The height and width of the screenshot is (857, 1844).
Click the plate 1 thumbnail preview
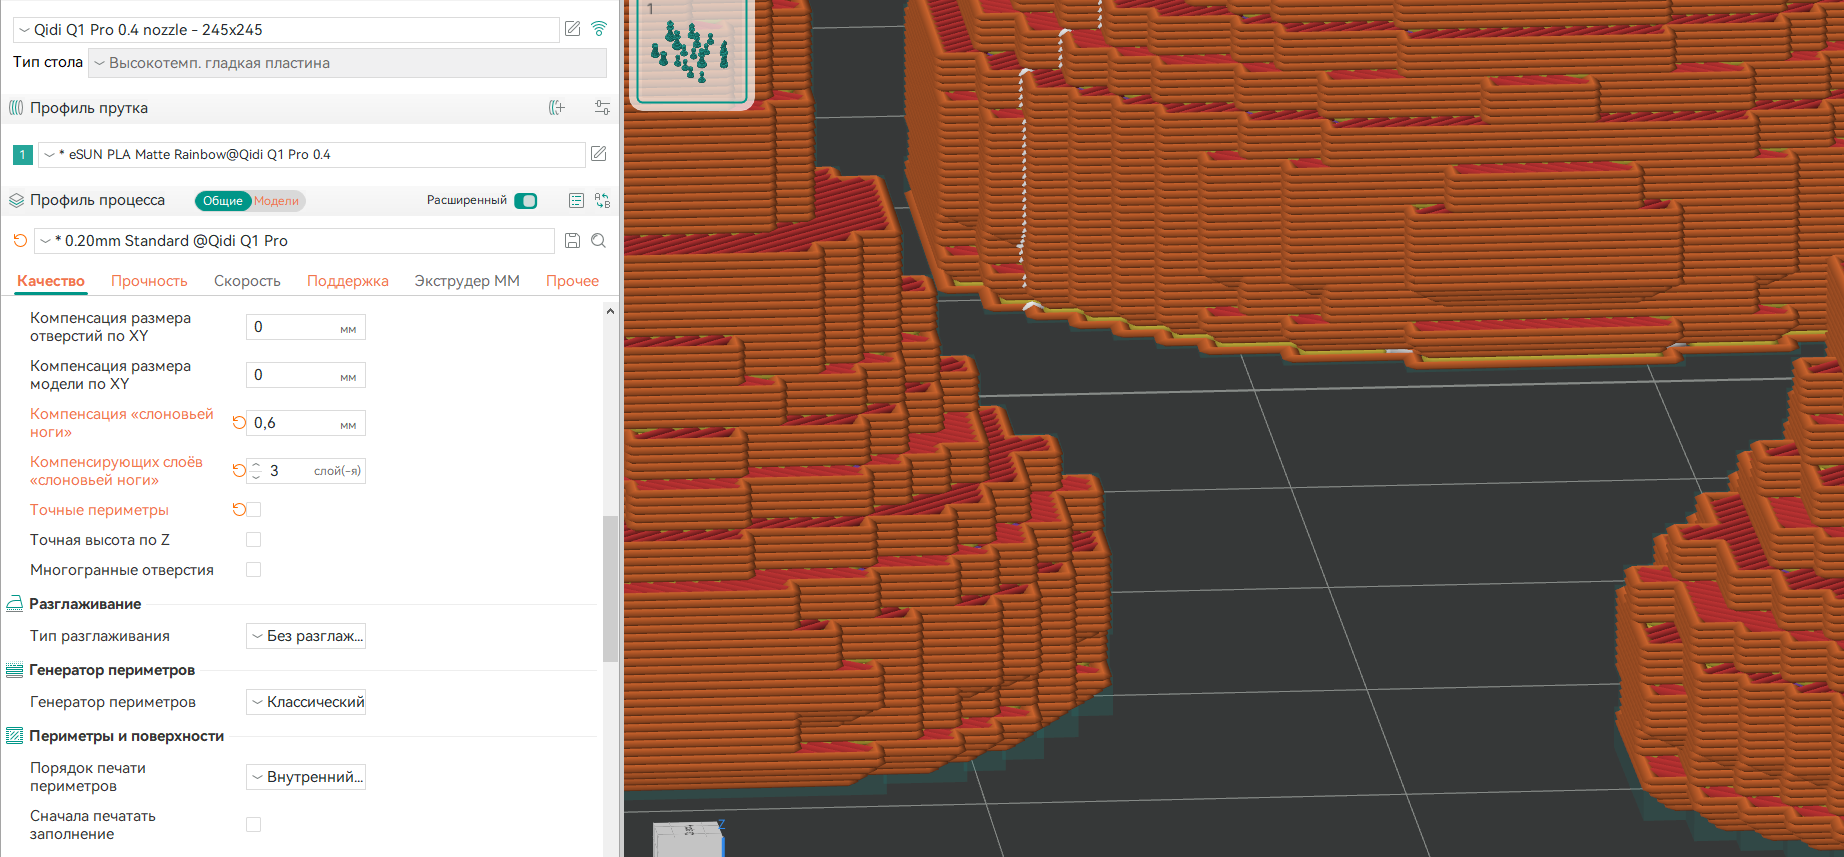coord(691,51)
